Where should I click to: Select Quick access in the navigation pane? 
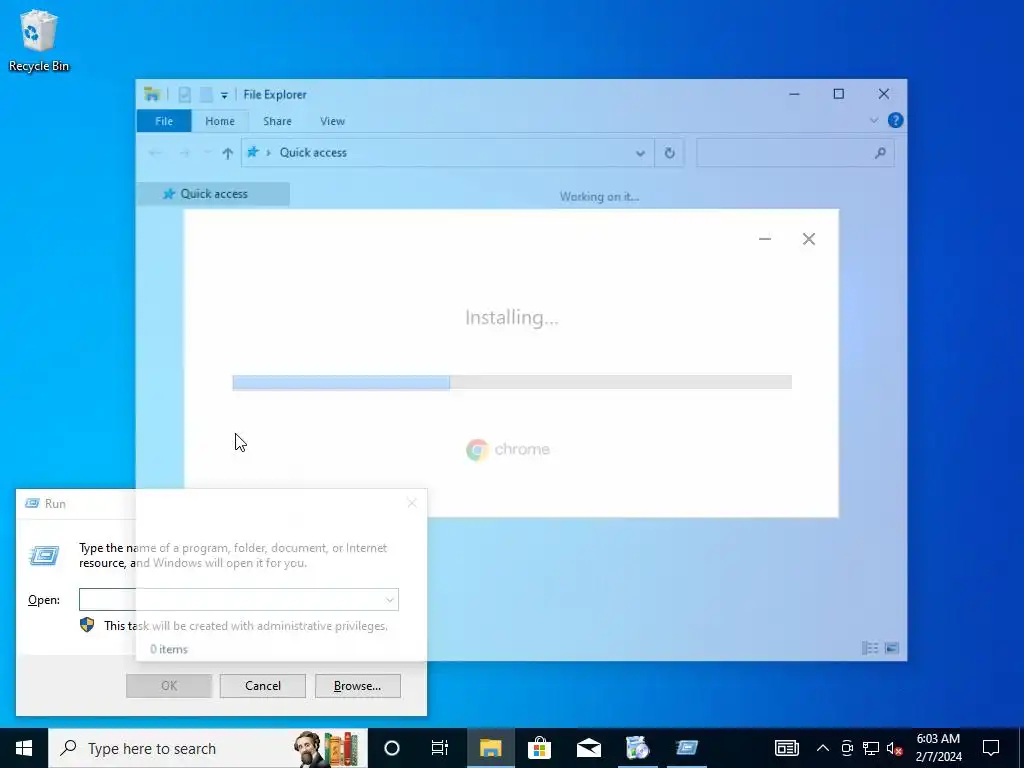point(214,194)
